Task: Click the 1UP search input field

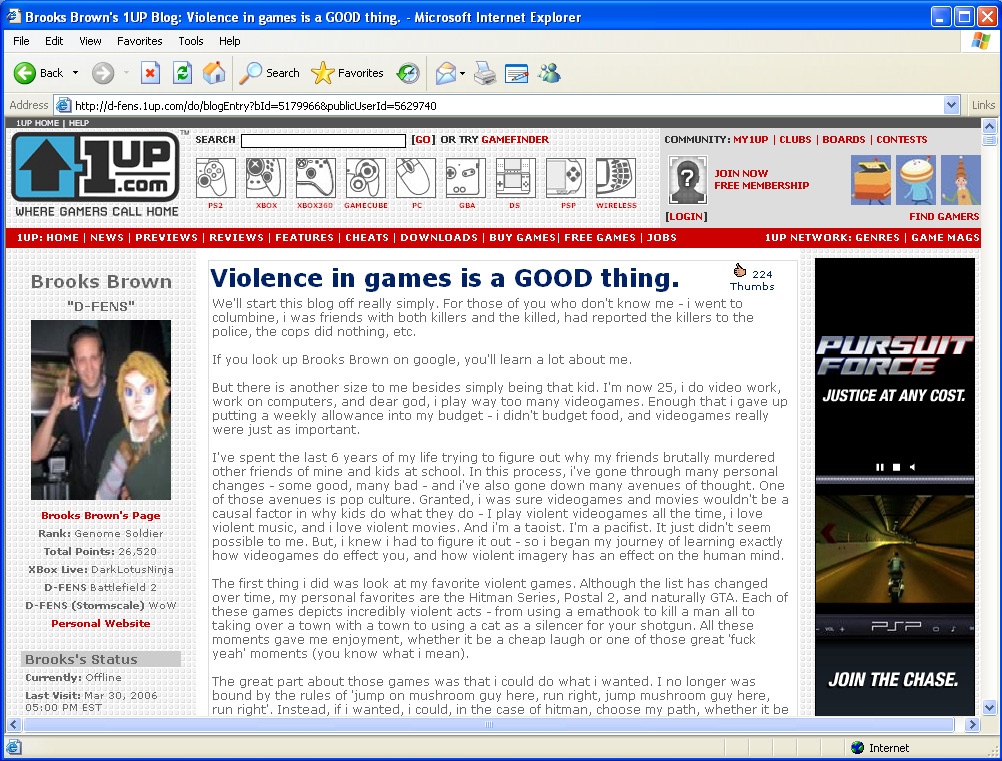Action: 323,141
